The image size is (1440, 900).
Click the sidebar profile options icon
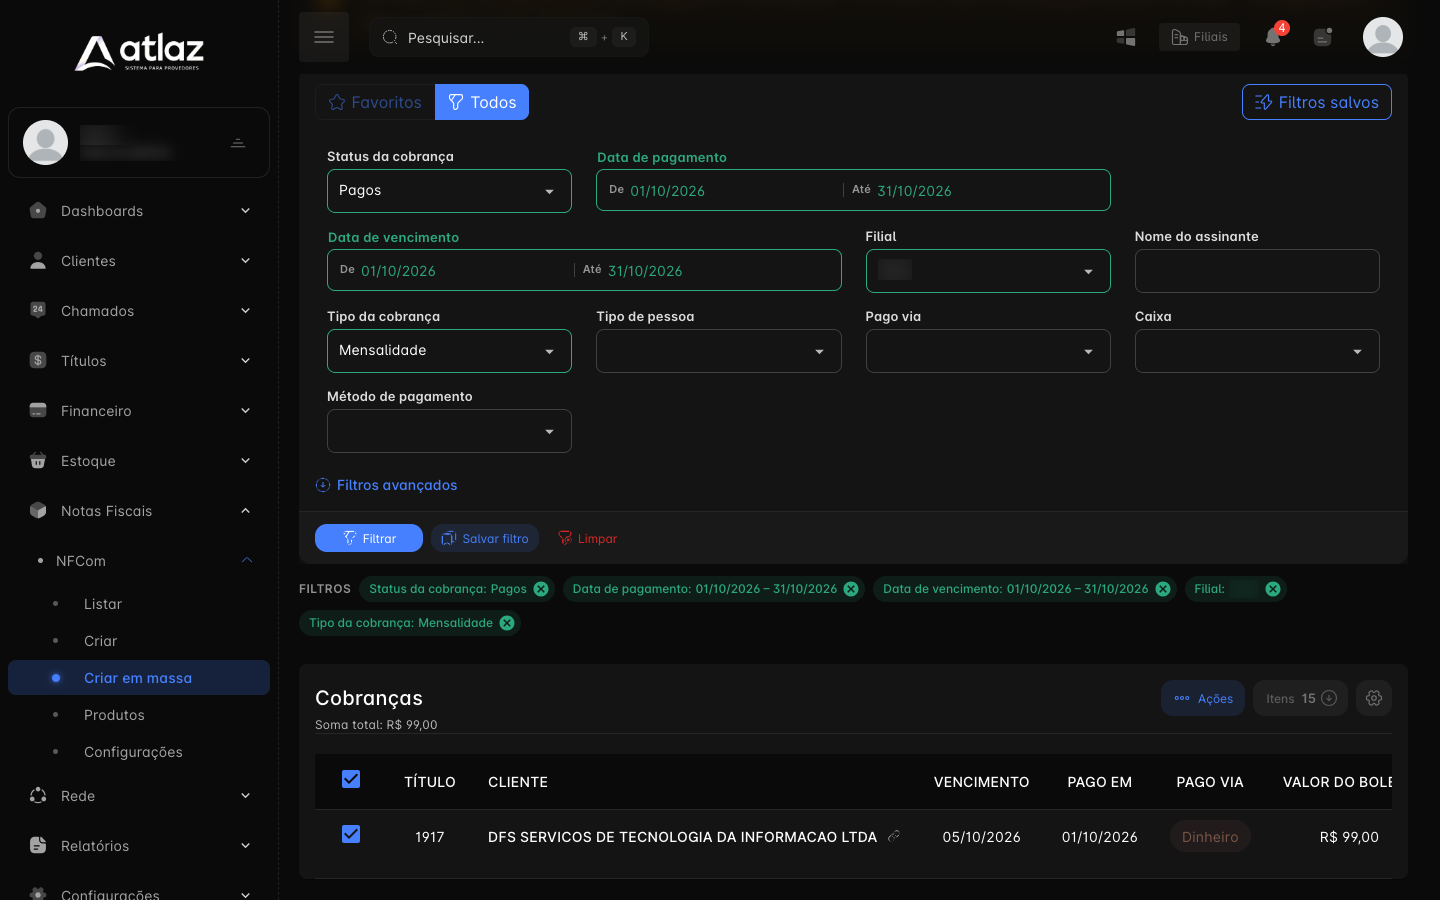238,143
